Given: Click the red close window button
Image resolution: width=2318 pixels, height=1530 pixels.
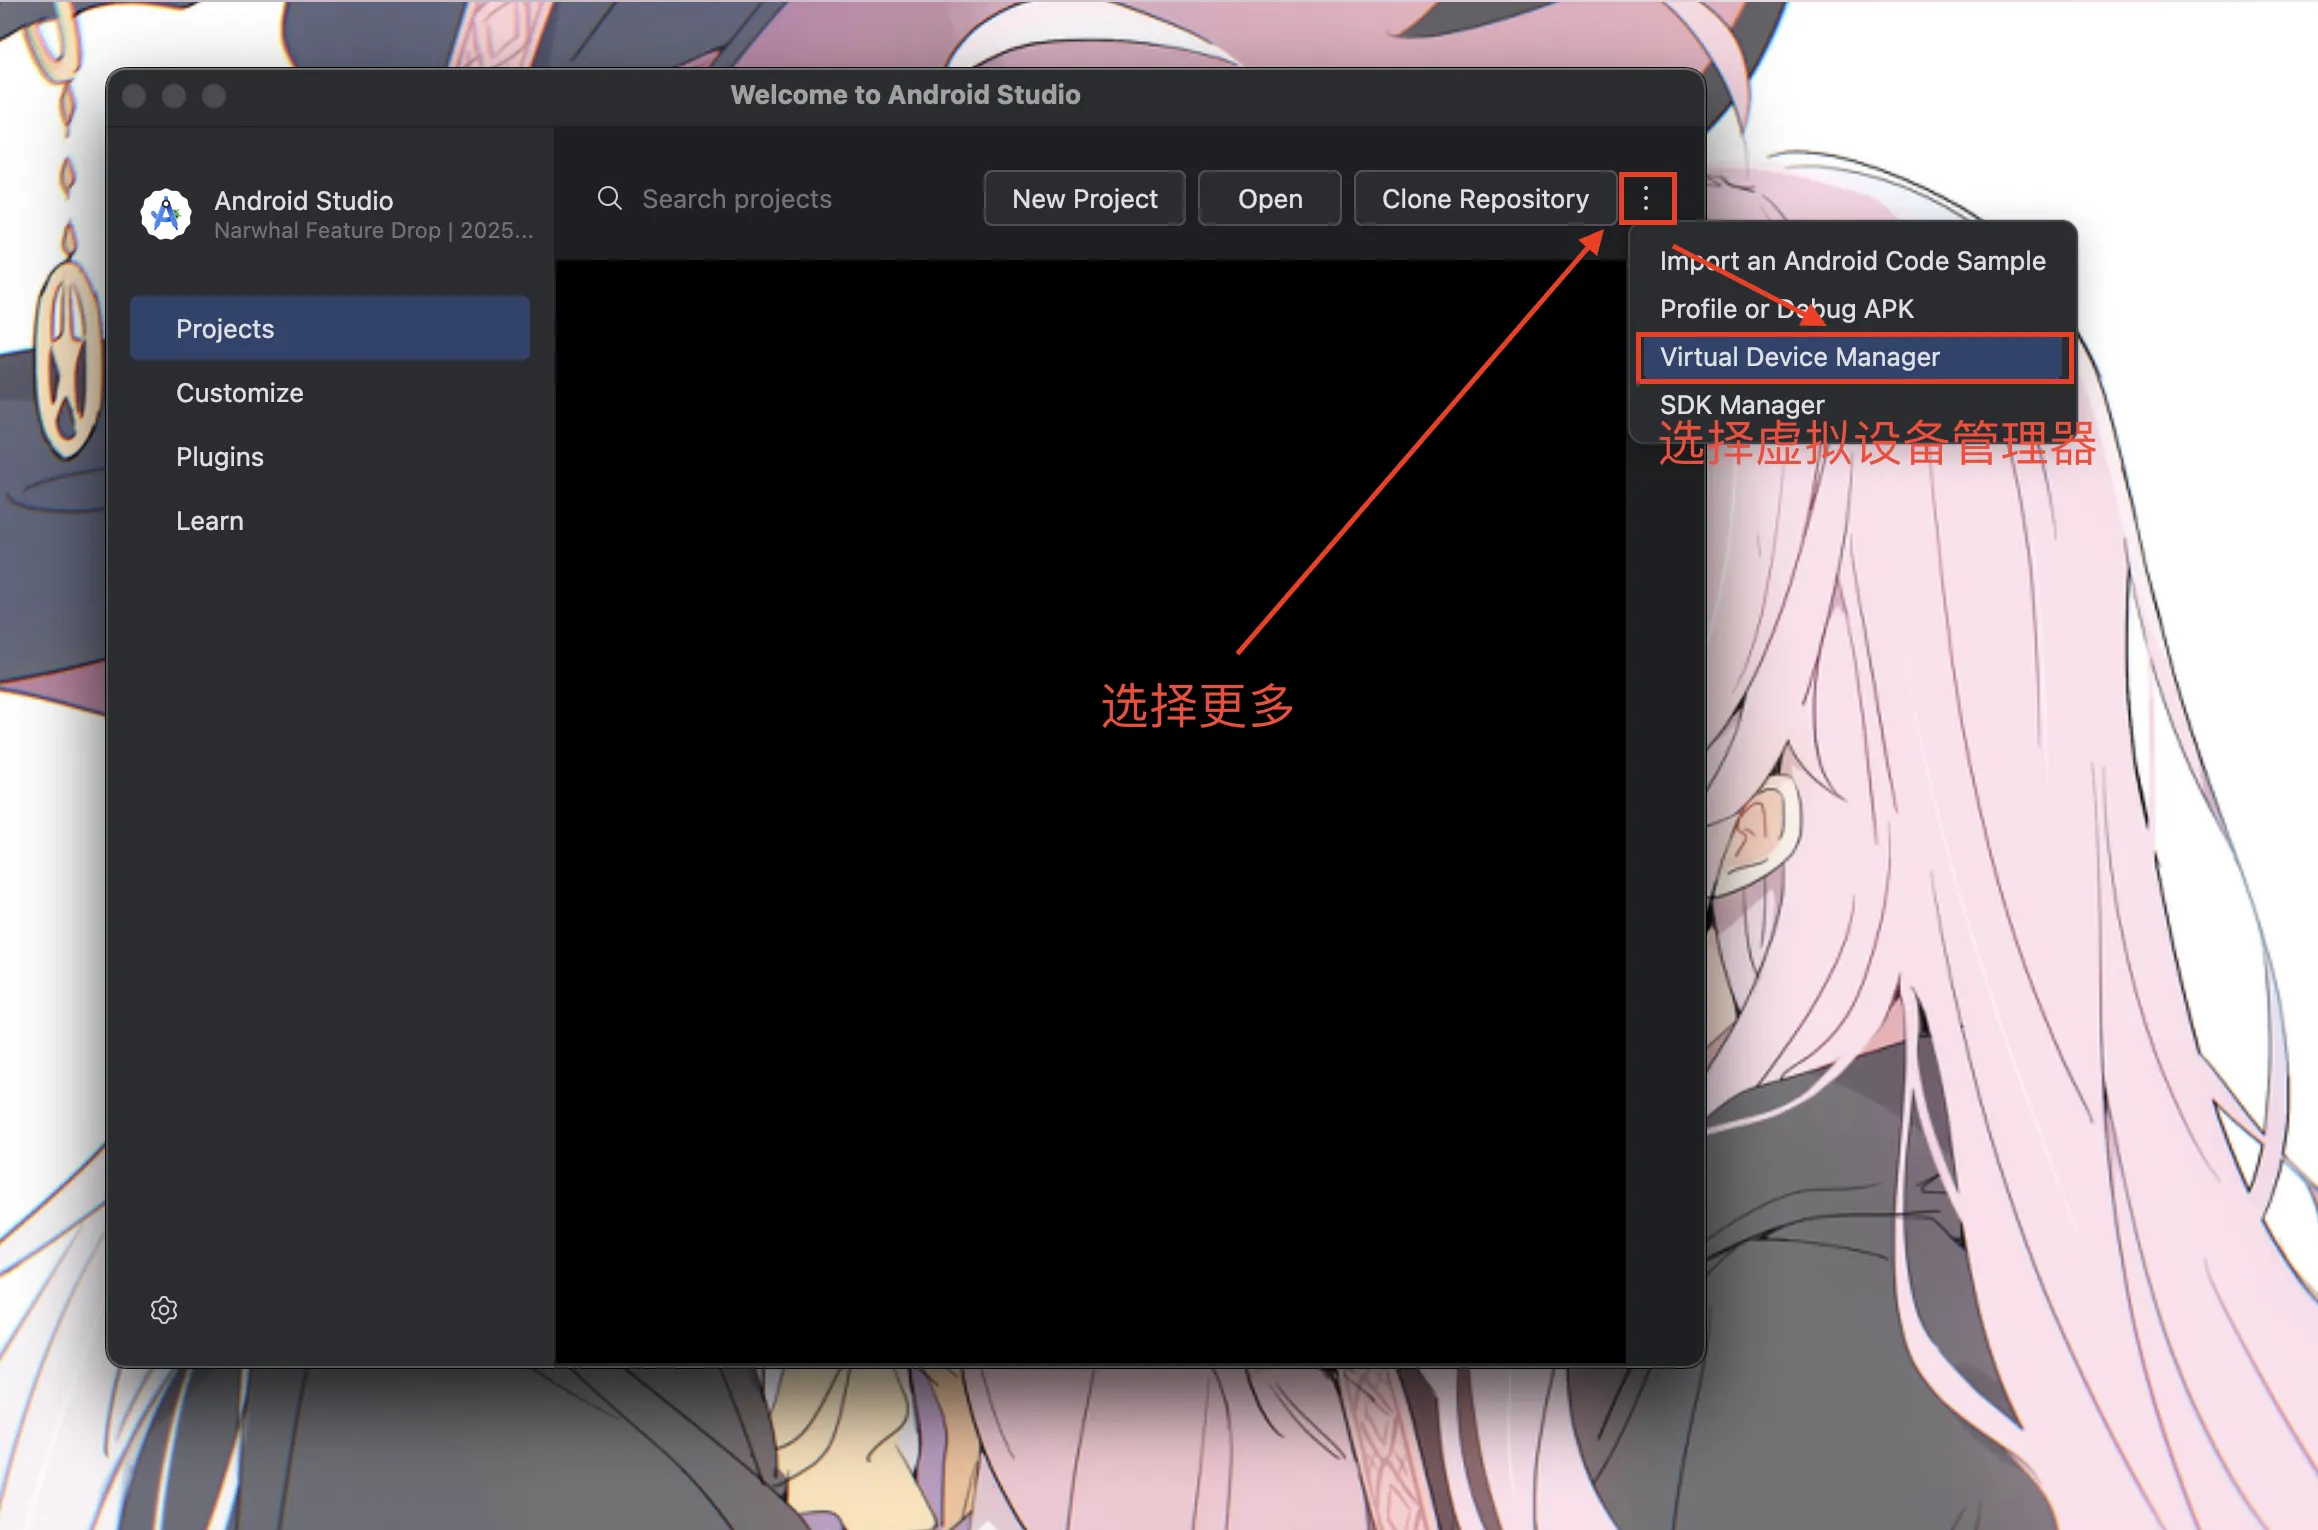Looking at the screenshot, I should pos(134,96).
